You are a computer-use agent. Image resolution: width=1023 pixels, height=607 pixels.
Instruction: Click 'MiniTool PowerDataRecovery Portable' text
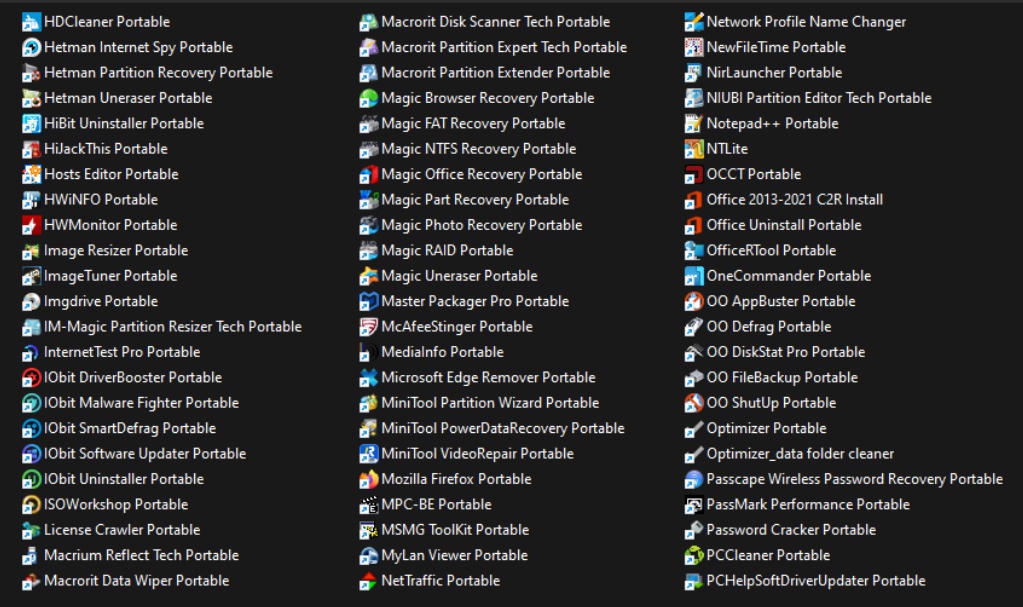(x=502, y=428)
